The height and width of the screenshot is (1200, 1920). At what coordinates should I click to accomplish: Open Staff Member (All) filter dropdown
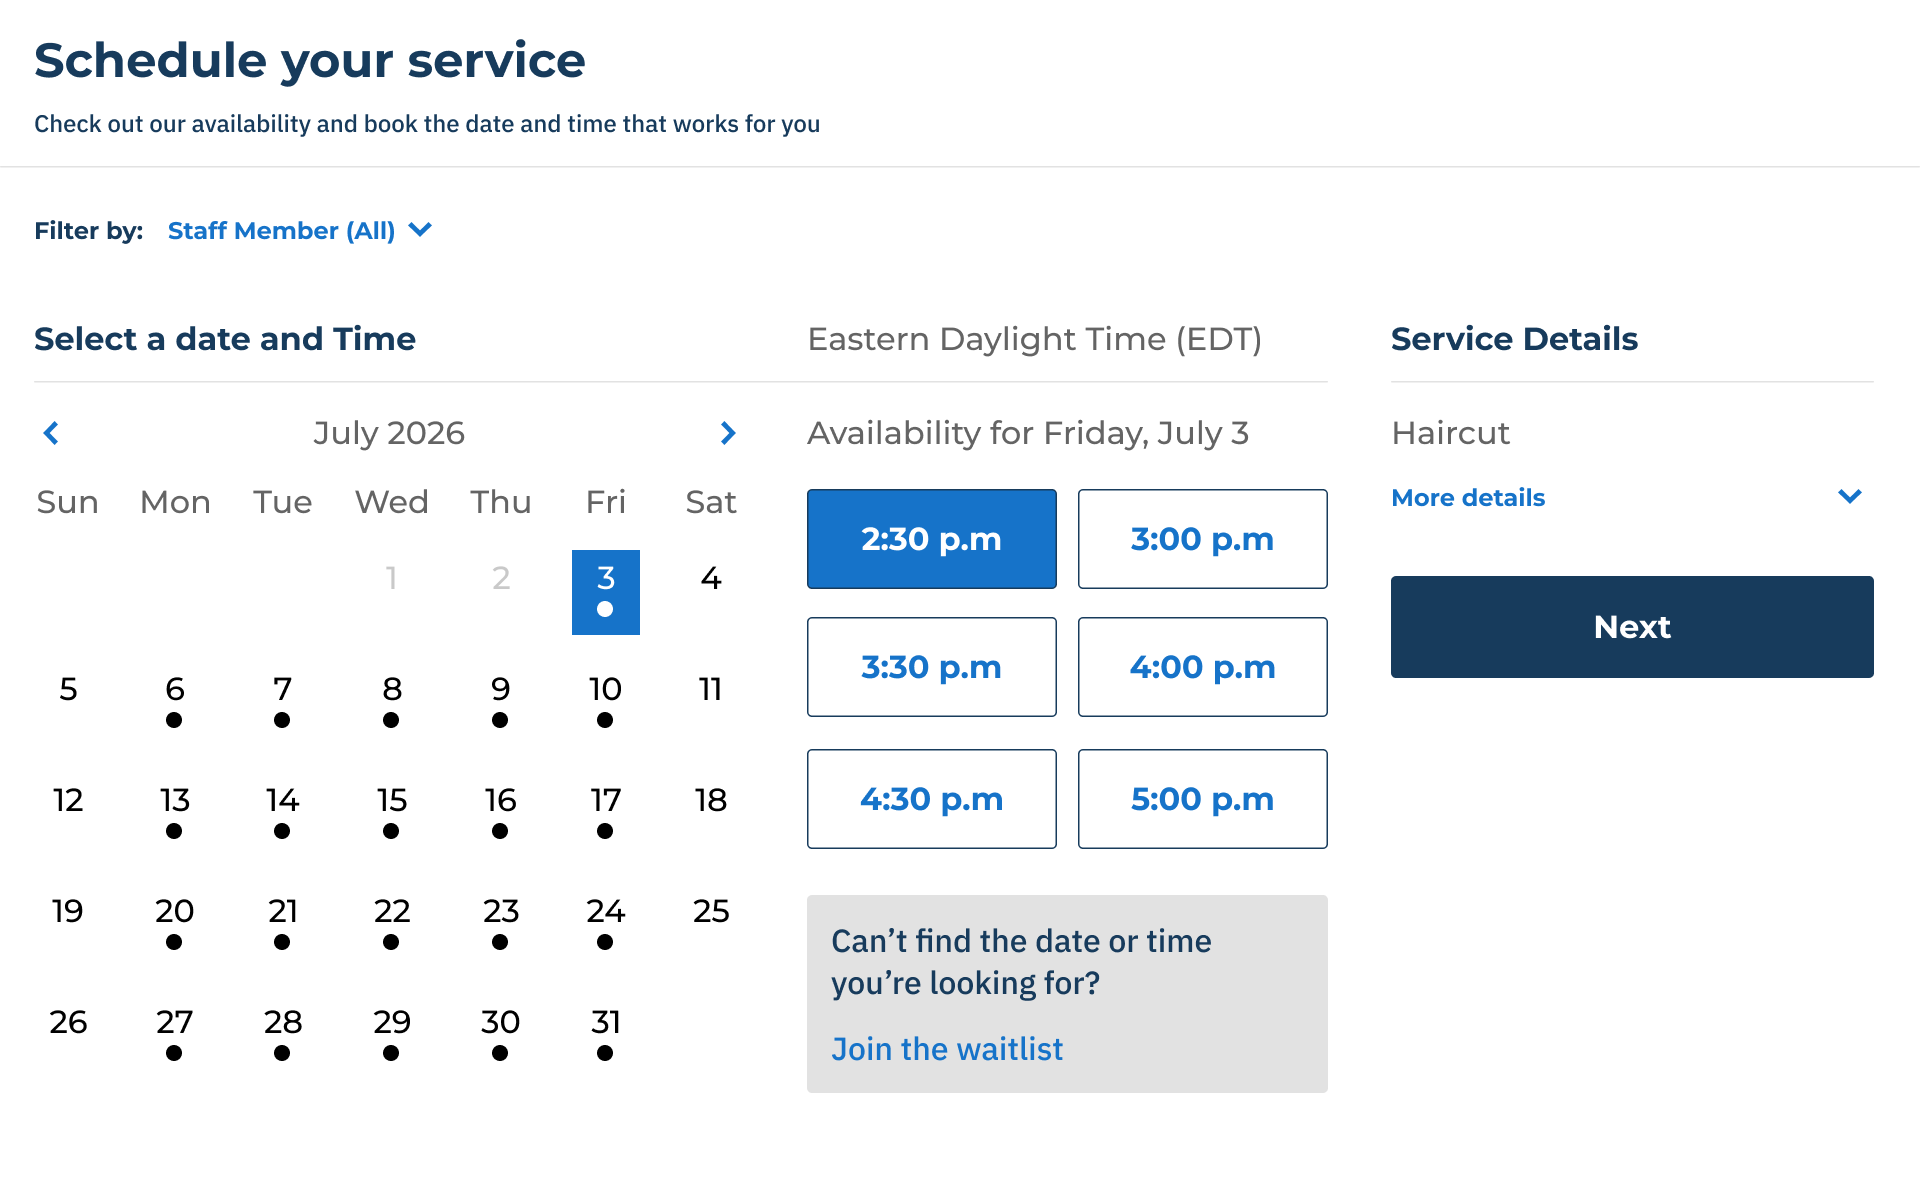point(300,231)
